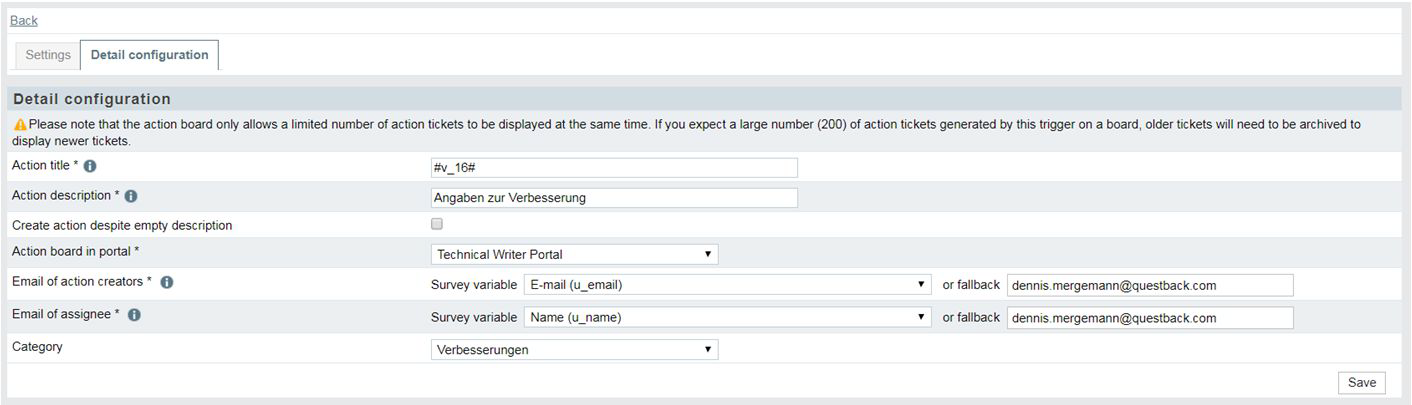Screen dimensions: 1412x405
Task: Expand the Category dropdown showing Verbesserungen
Action: (x=574, y=350)
